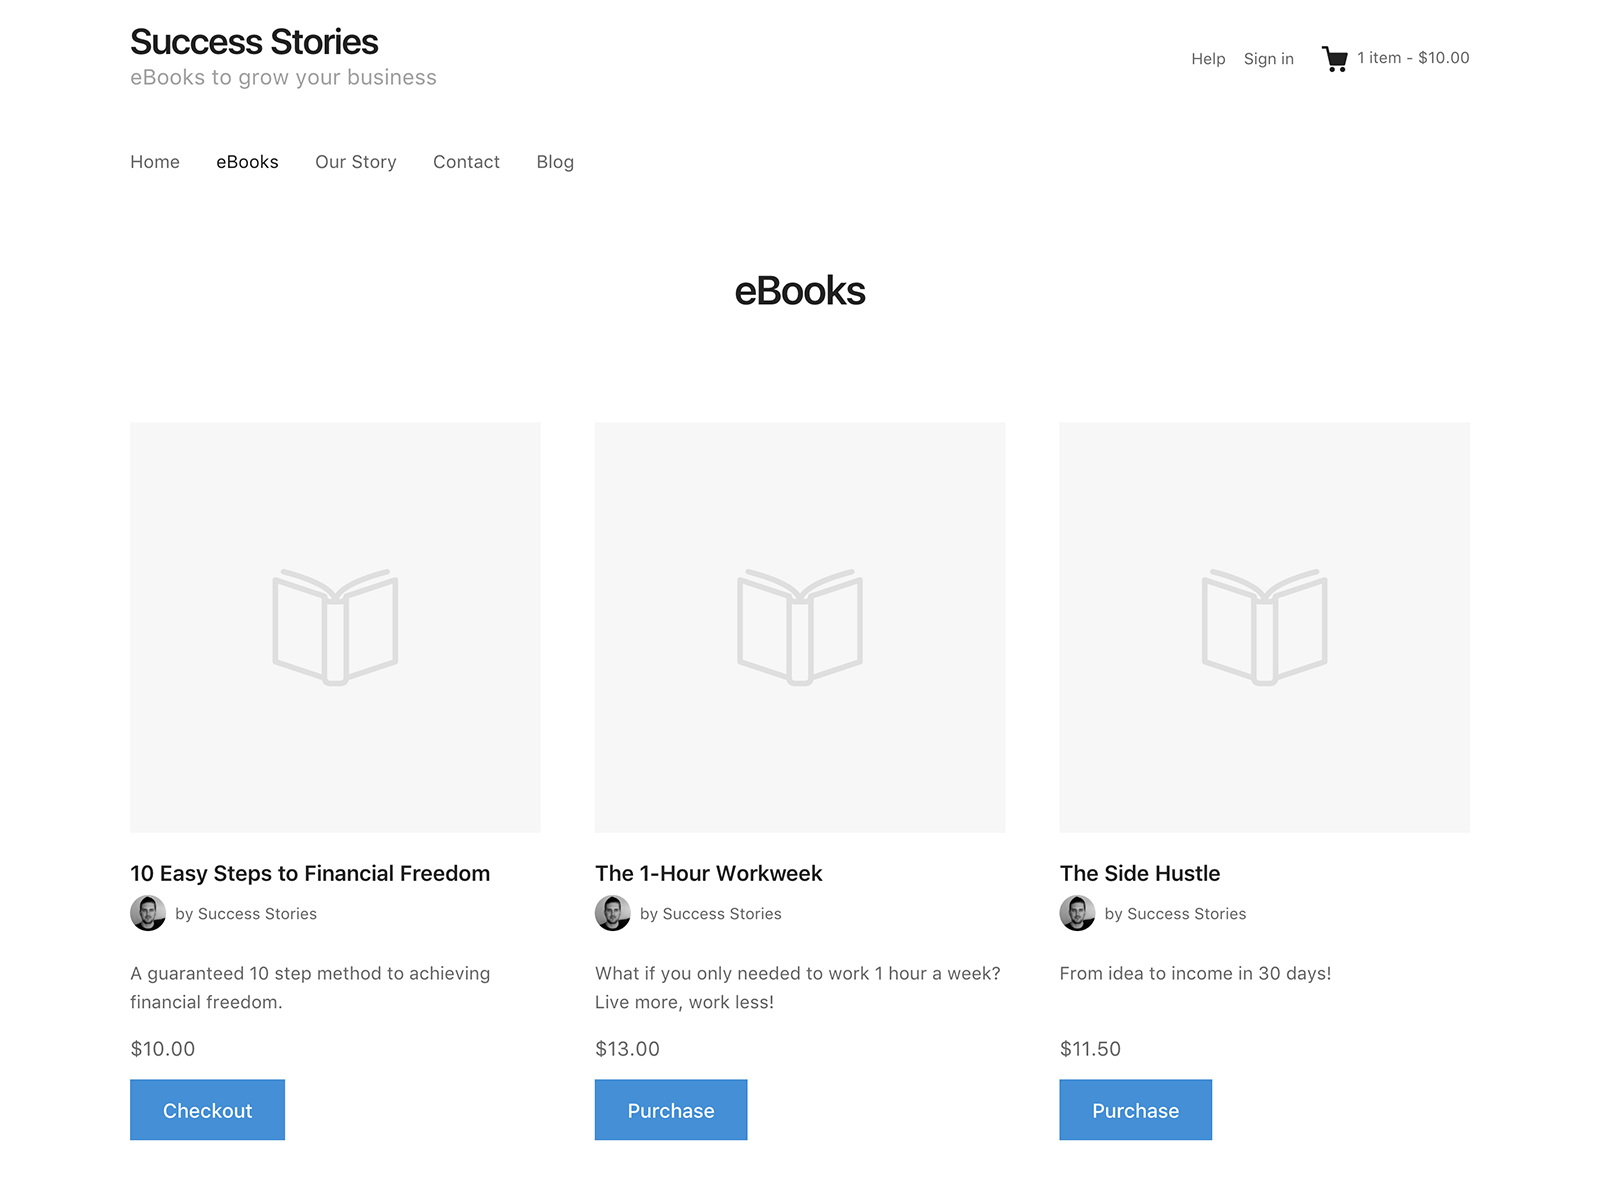Screen dimensions: 1600x1200
Task: Click the cart total showing 1 item - $10.00
Action: coord(1413,58)
